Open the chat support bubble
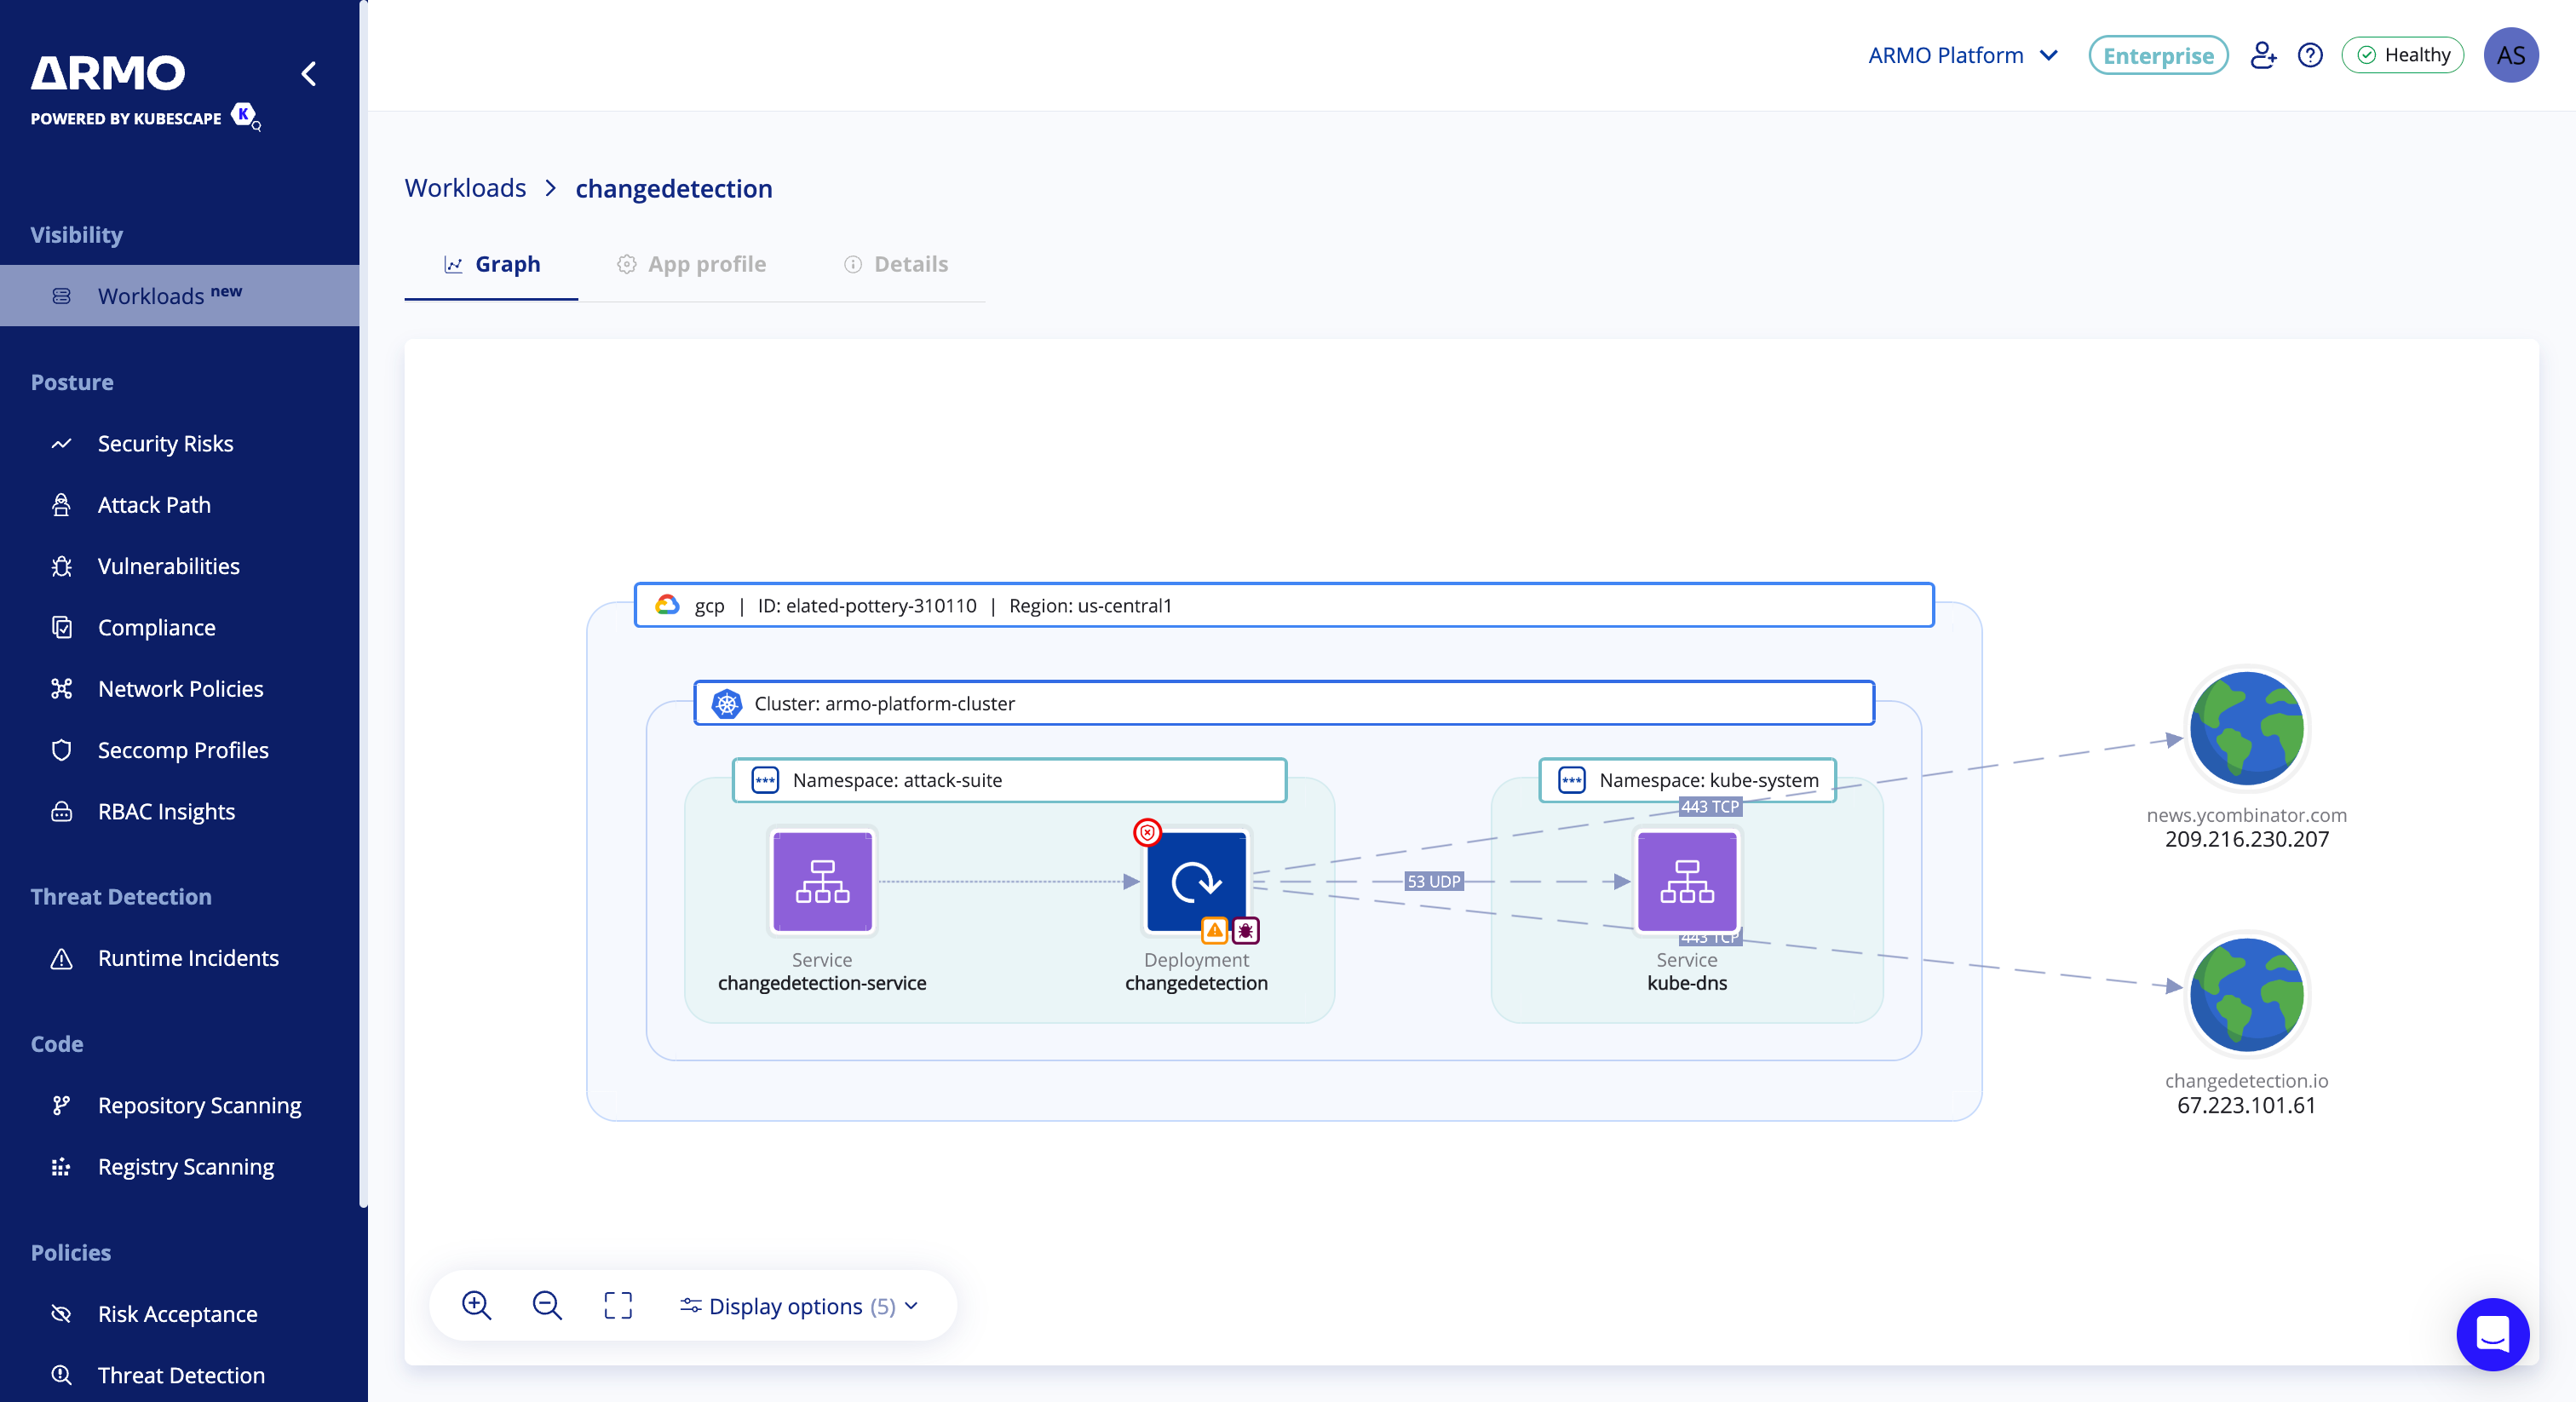This screenshot has height=1402, width=2576. click(x=2492, y=1334)
